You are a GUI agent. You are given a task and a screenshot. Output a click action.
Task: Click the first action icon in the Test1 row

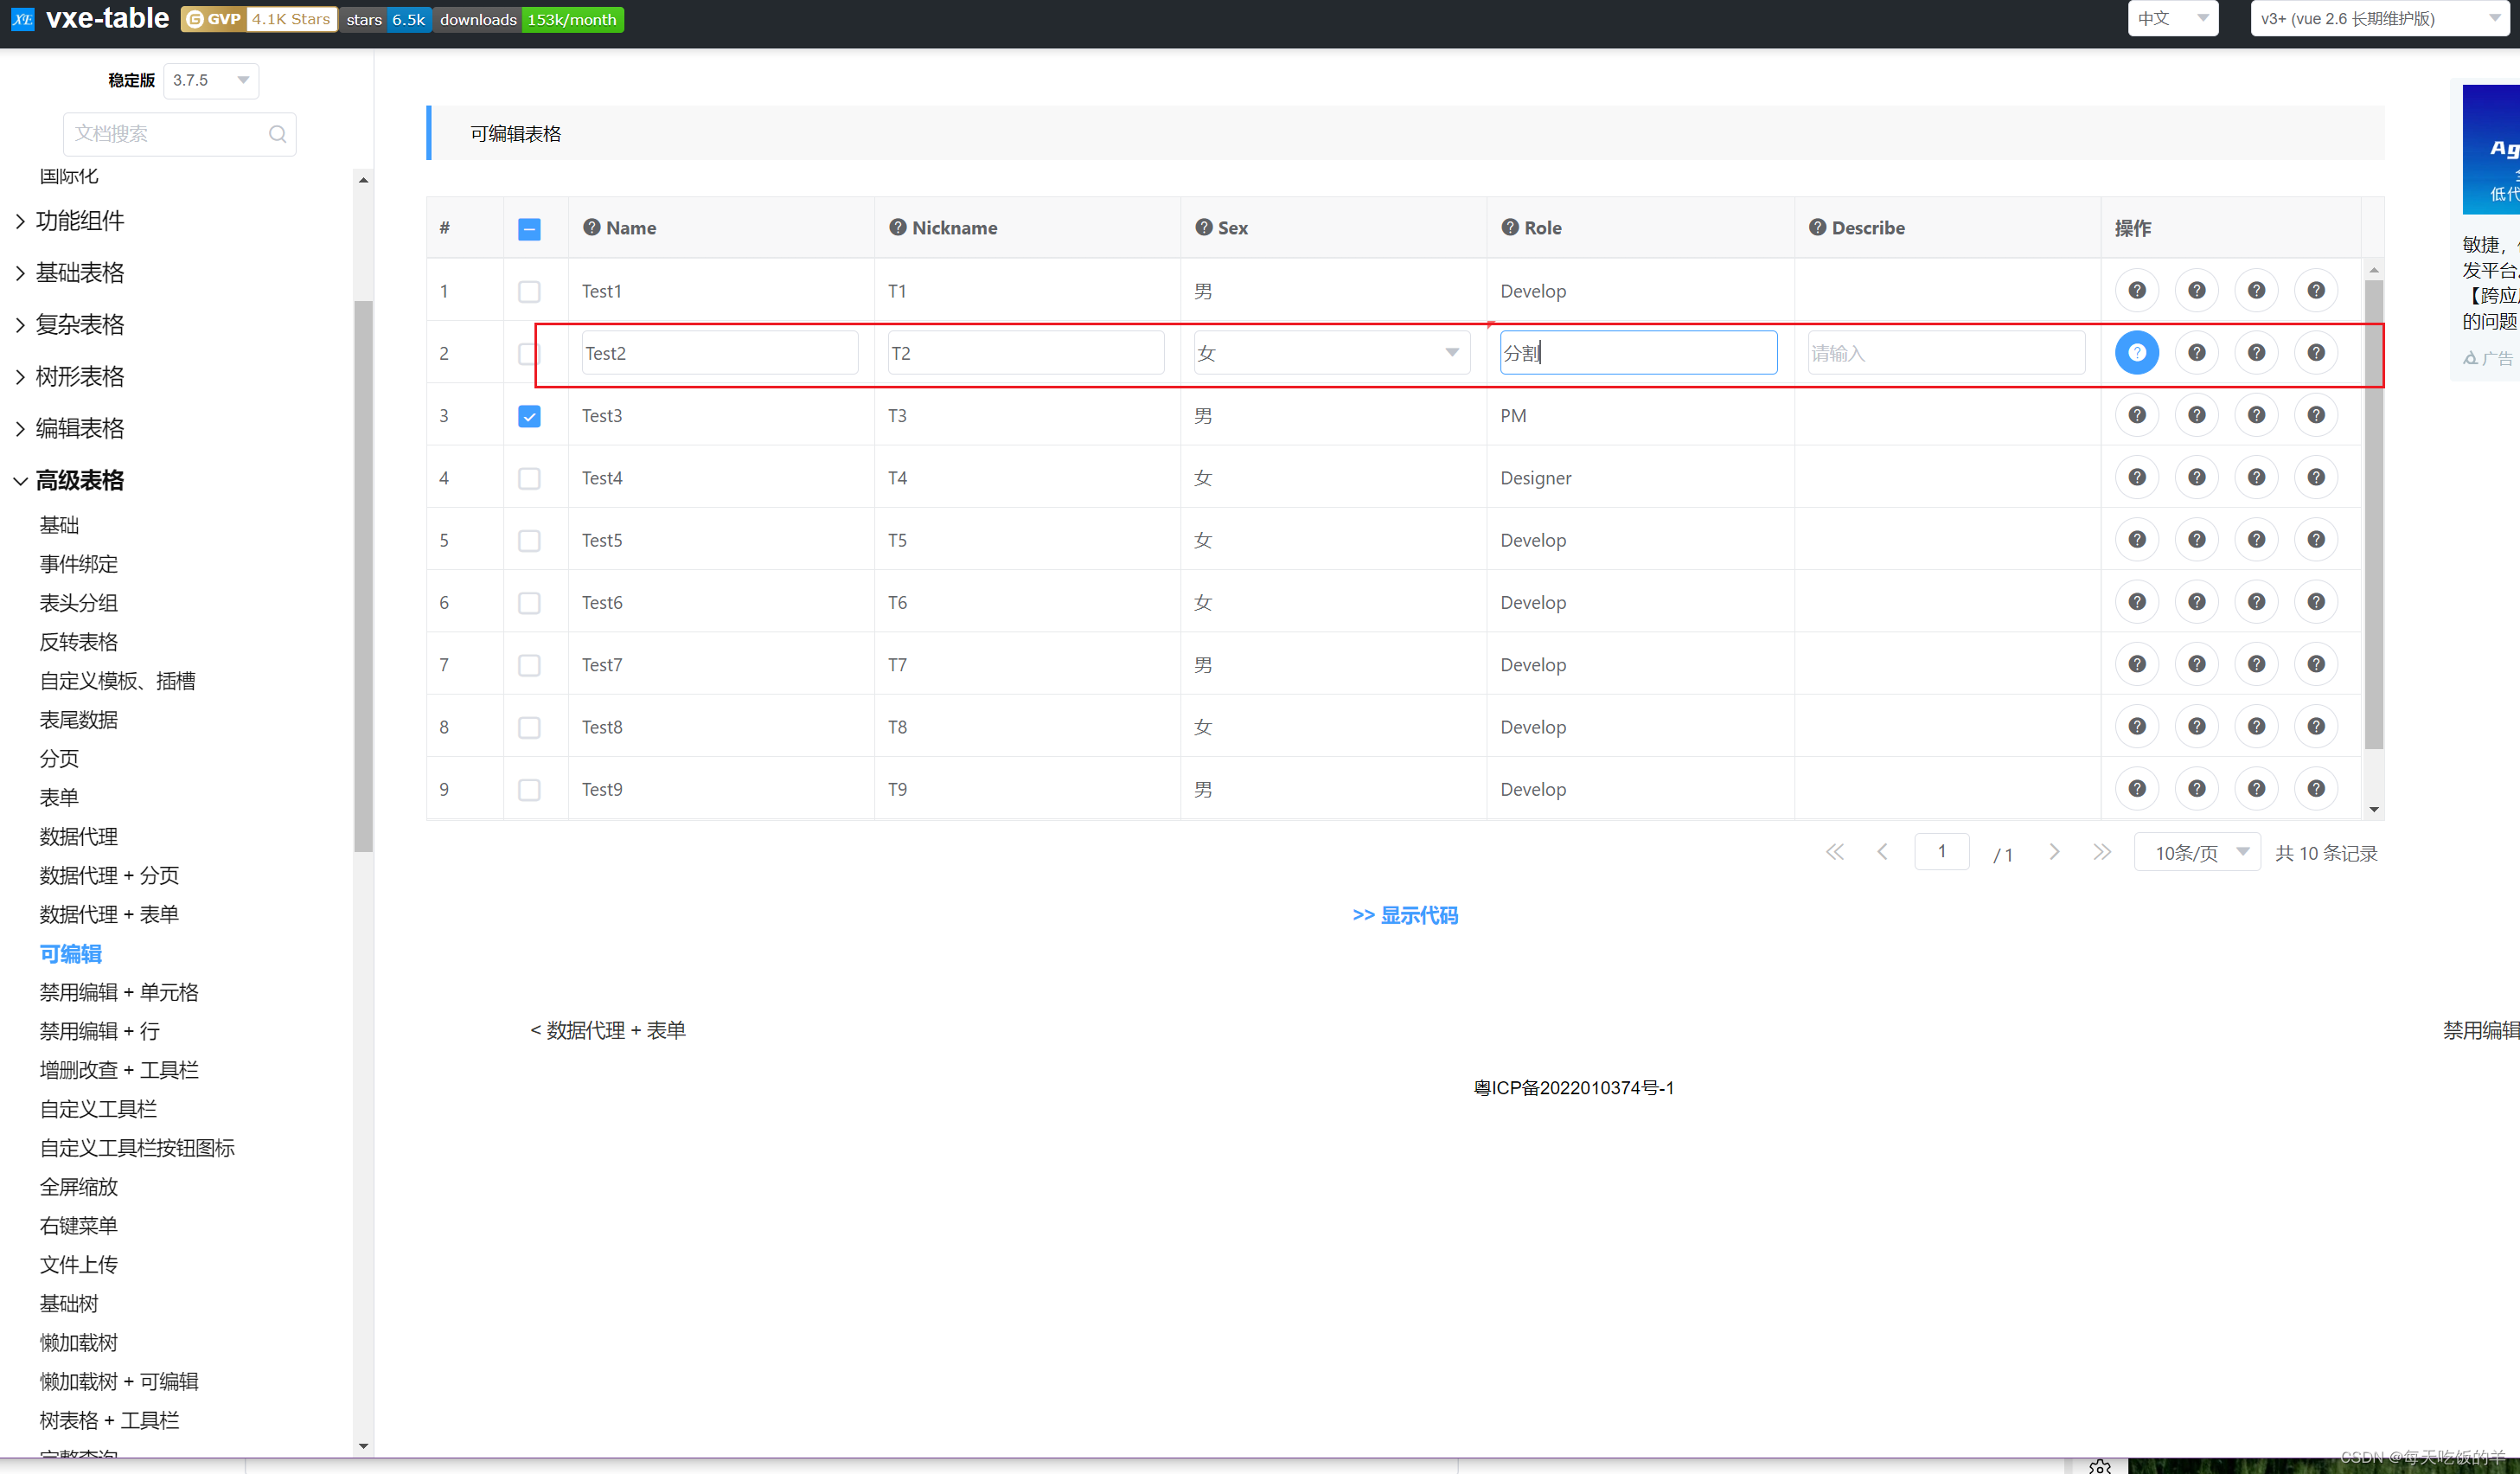[x=2136, y=290]
